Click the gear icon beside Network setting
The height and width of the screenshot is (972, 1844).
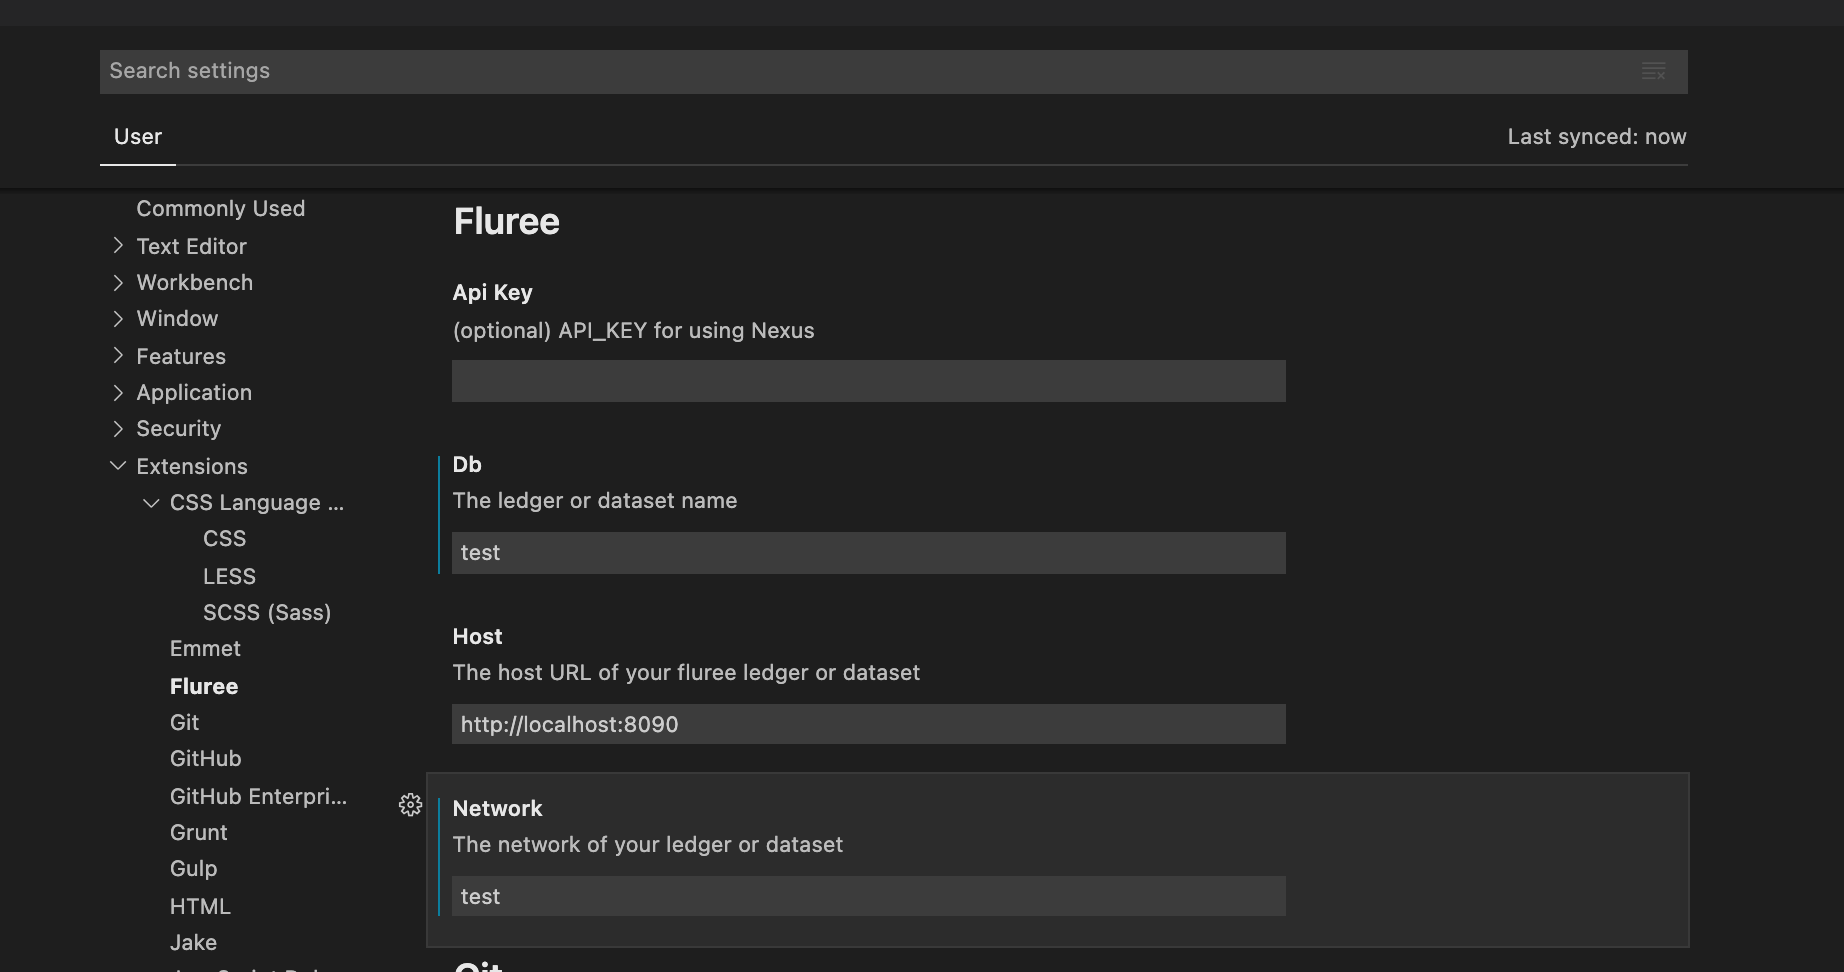[410, 805]
